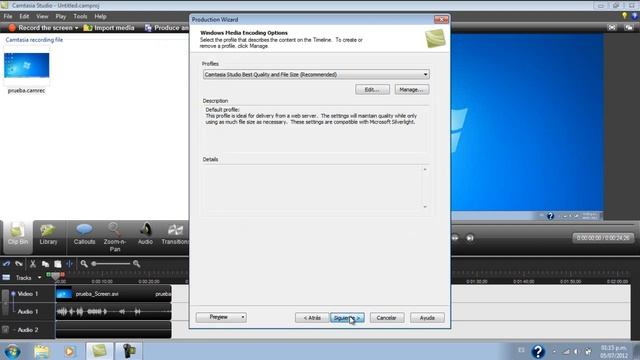Click the light bulb tips icon
Screen dimensions: 640x360
[x=624, y=16]
